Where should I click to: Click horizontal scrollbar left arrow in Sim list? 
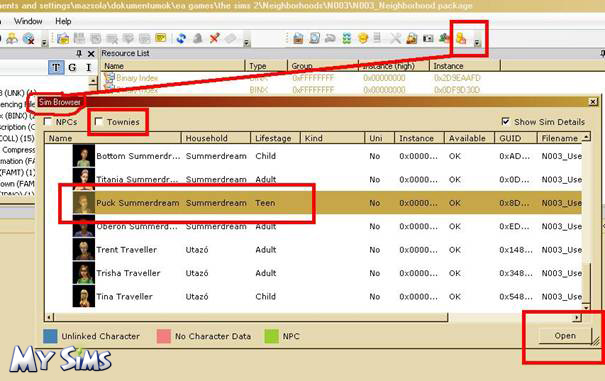click(x=49, y=317)
